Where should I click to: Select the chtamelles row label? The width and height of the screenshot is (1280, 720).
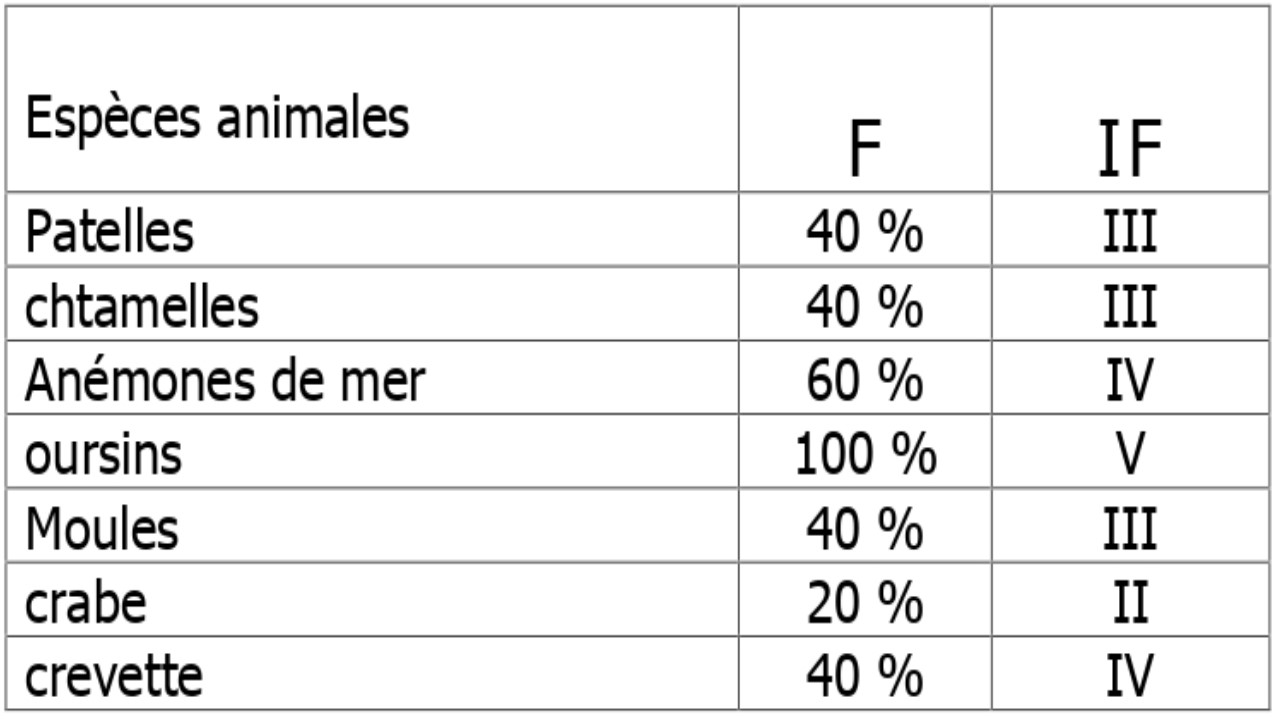coord(142,307)
